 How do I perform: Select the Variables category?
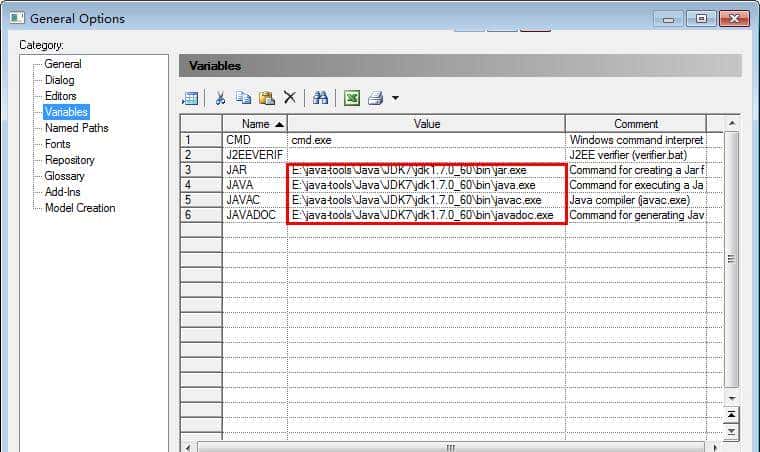(x=66, y=112)
